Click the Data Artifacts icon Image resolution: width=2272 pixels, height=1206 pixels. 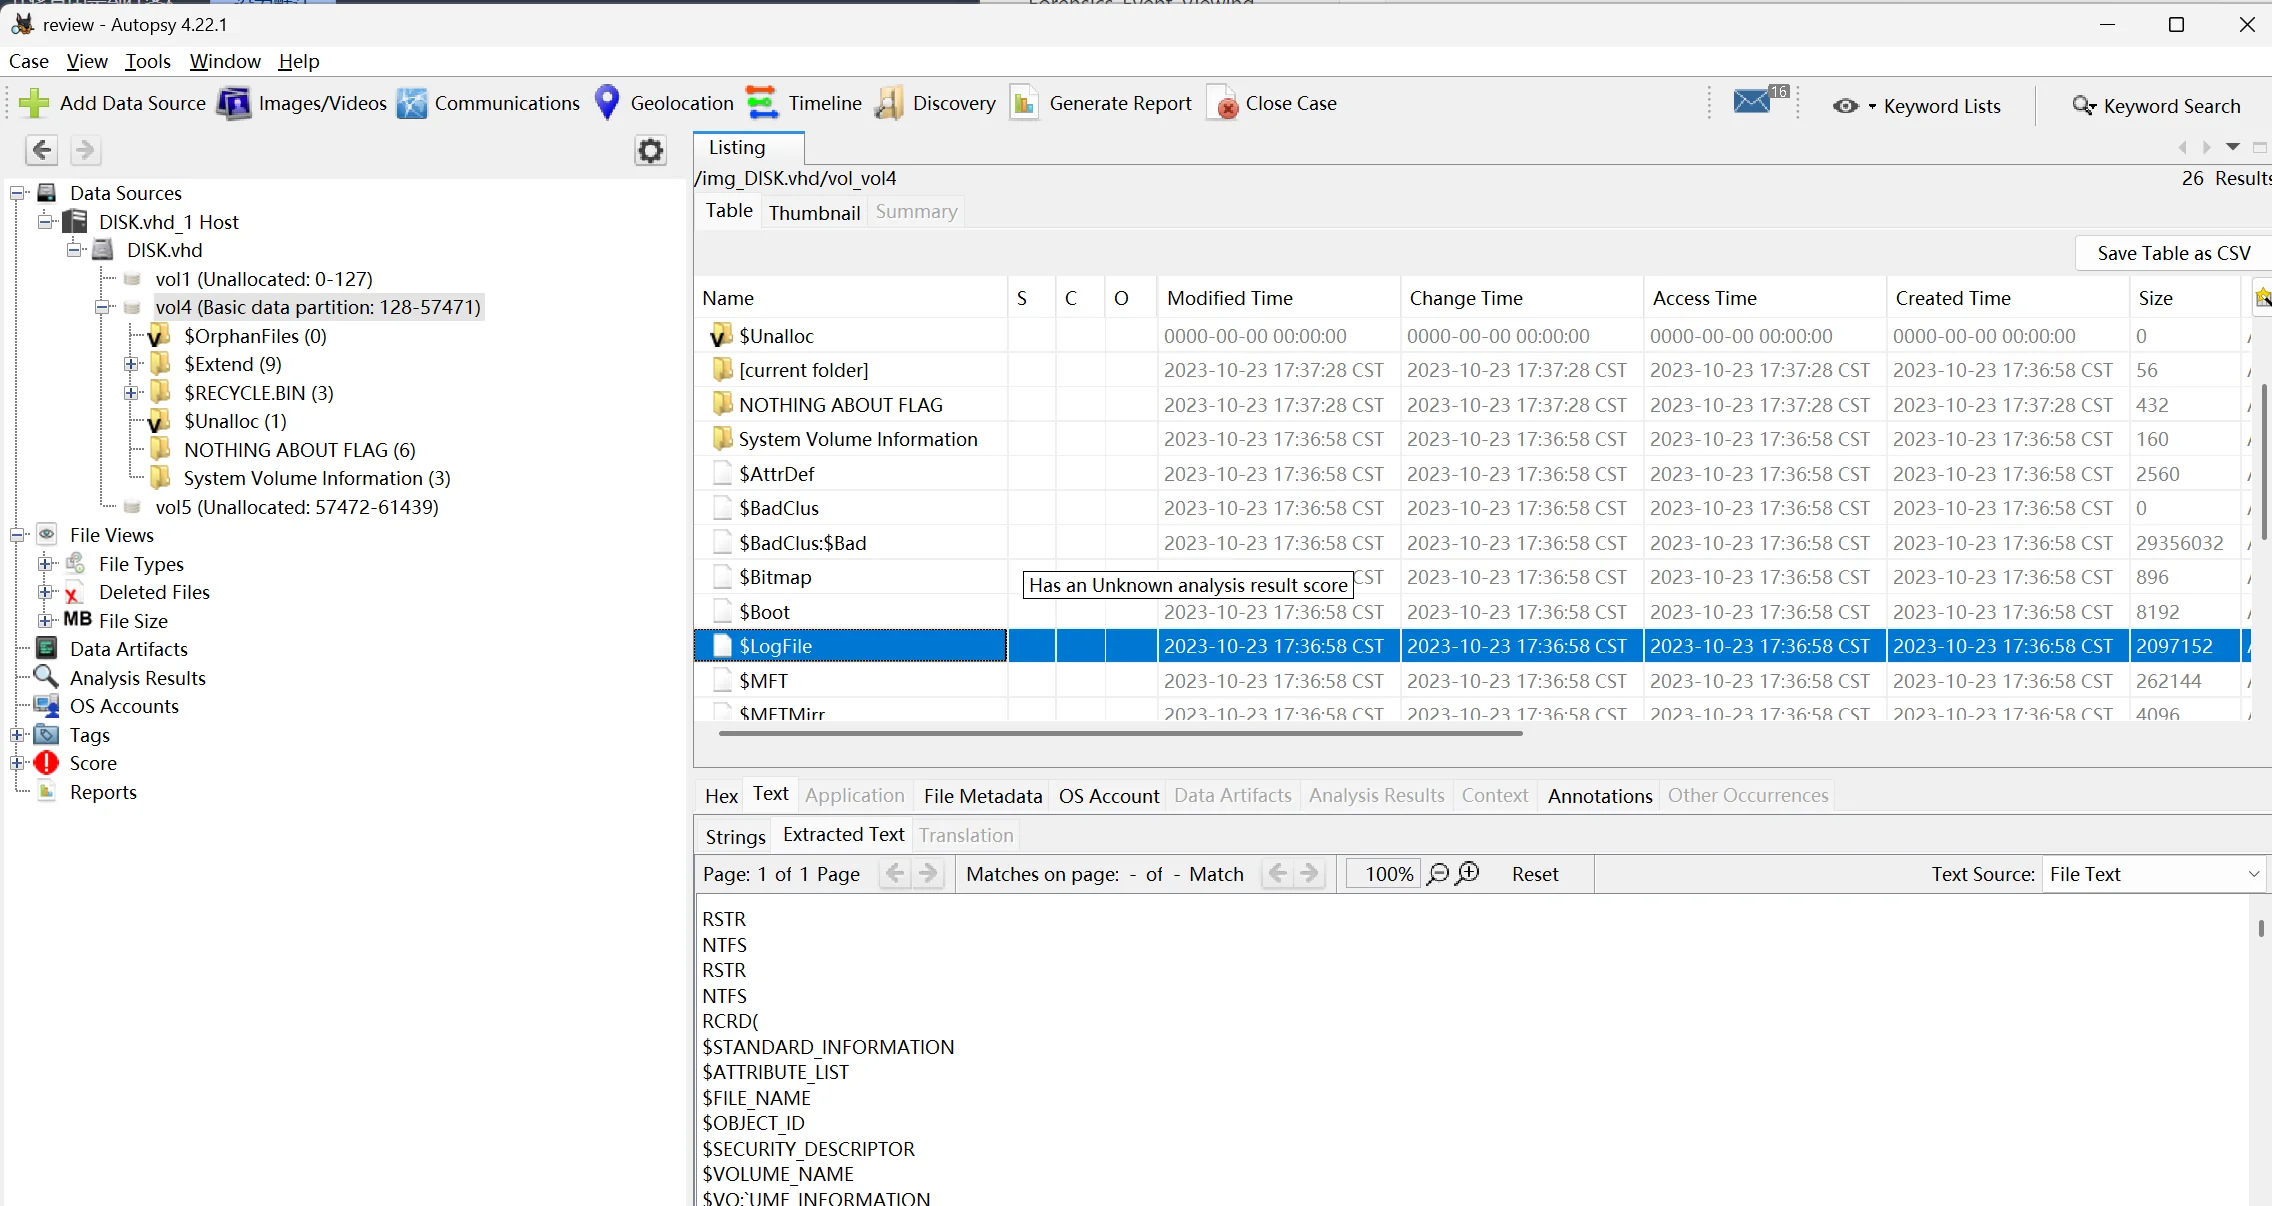pos(46,649)
